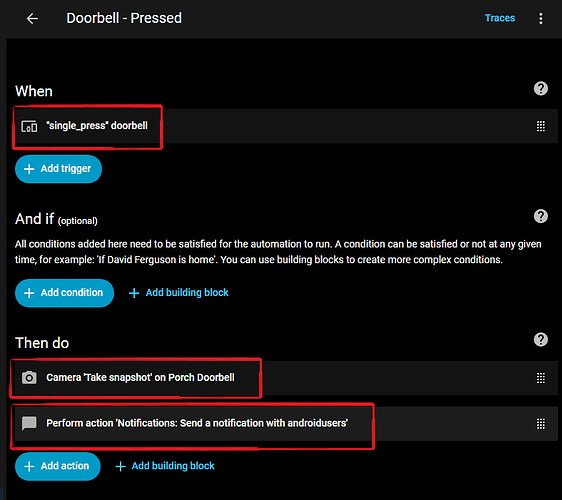The height and width of the screenshot is (500, 562).
Task: Open help for the When section
Action: (x=540, y=89)
